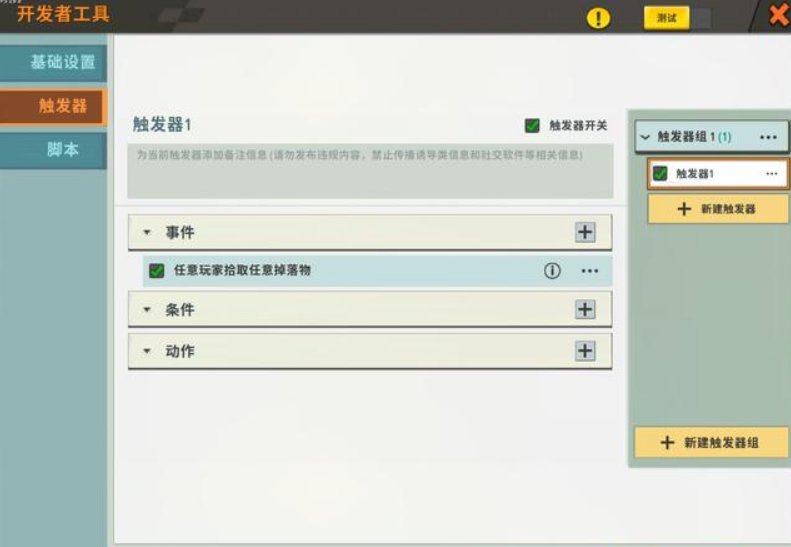Click the 新建触发器组 button
This screenshot has height=547, width=791.
click(x=711, y=442)
